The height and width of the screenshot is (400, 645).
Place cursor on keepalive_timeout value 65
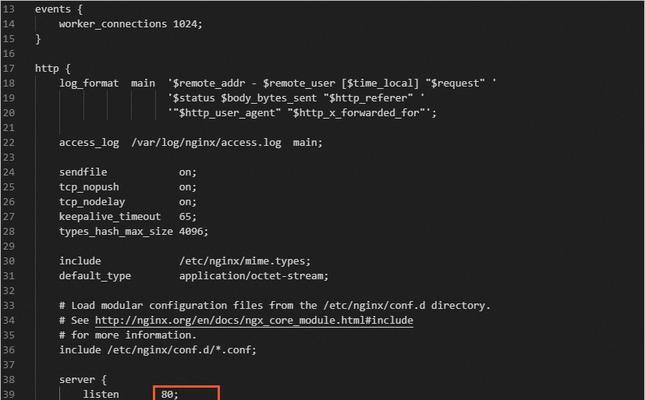(x=188, y=217)
